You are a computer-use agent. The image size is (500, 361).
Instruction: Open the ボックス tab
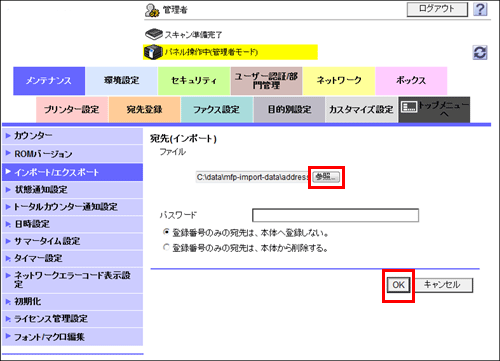point(411,81)
